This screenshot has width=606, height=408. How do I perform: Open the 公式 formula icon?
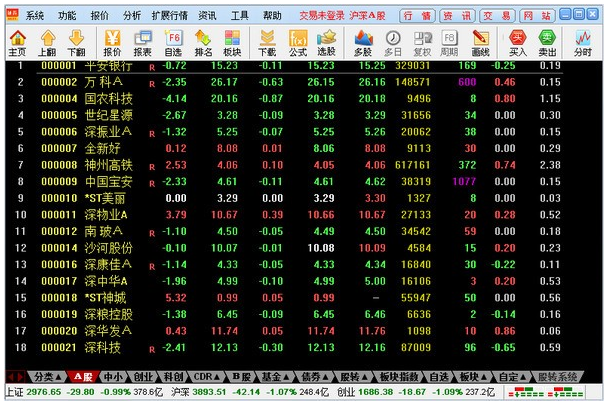298,43
